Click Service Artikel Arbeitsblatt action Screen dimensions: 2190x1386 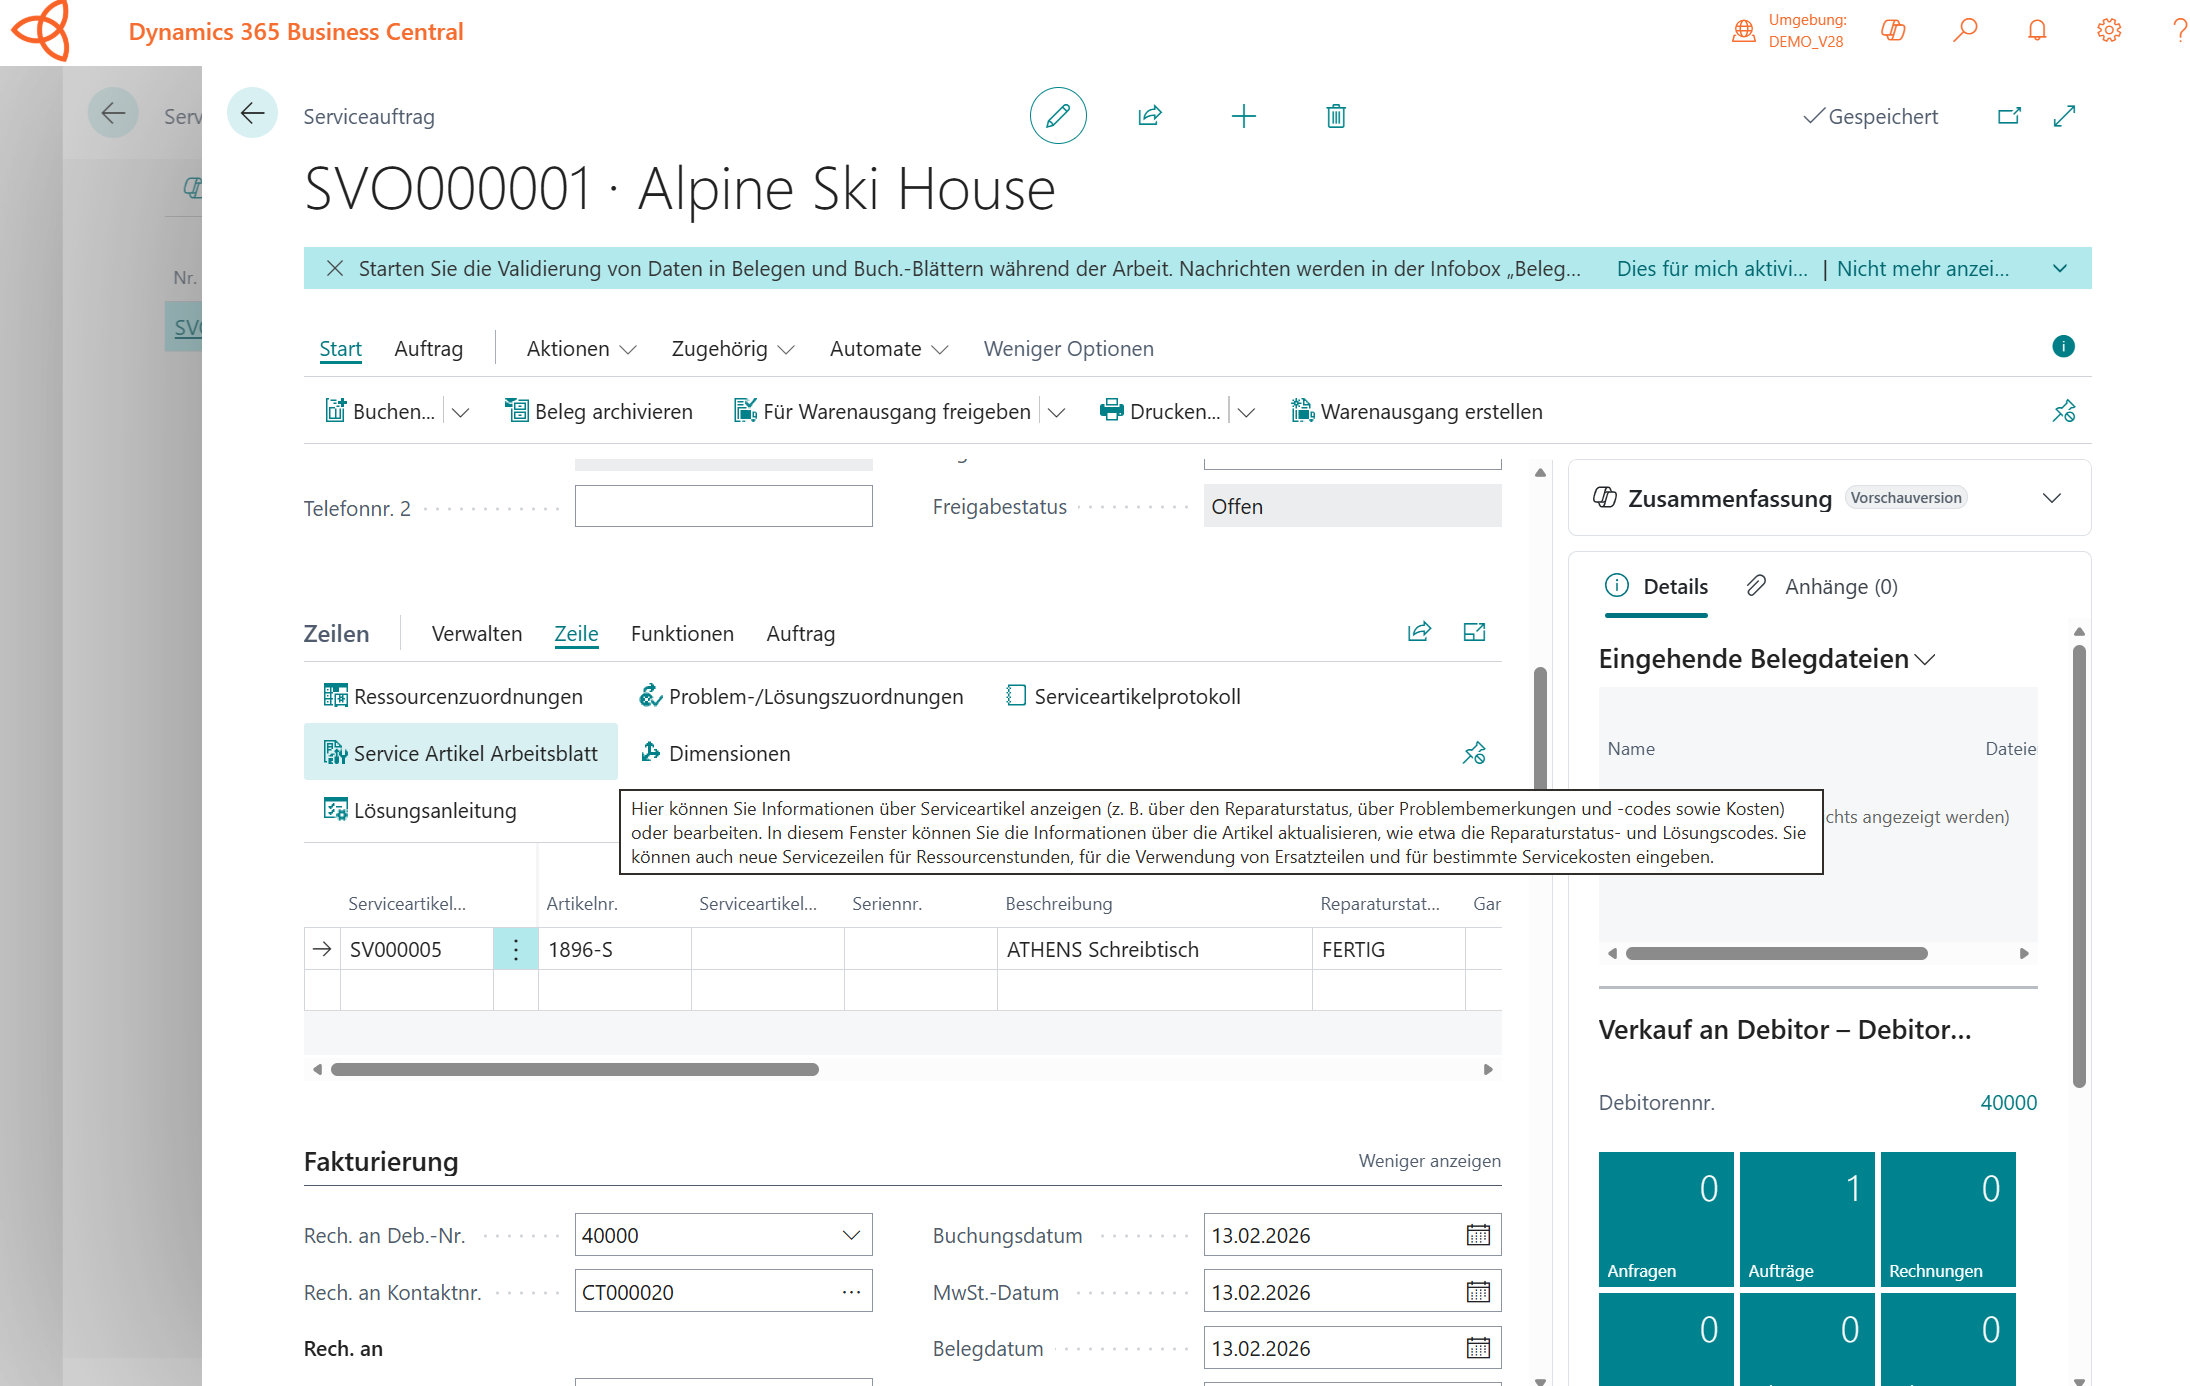click(x=461, y=753)
